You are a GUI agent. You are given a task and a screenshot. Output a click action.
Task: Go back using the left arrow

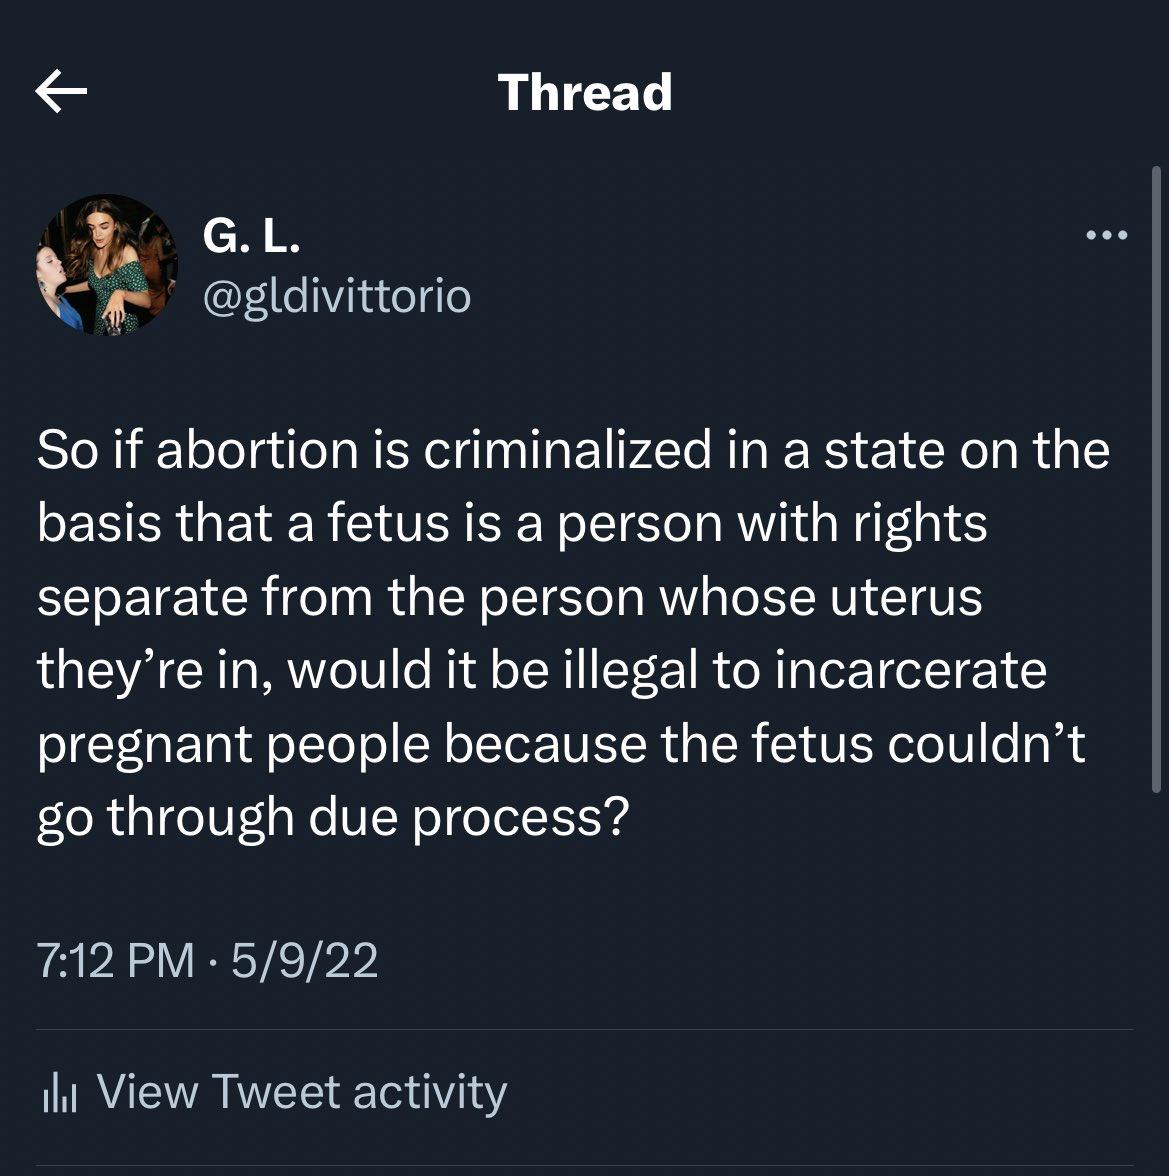pos(61,91)
